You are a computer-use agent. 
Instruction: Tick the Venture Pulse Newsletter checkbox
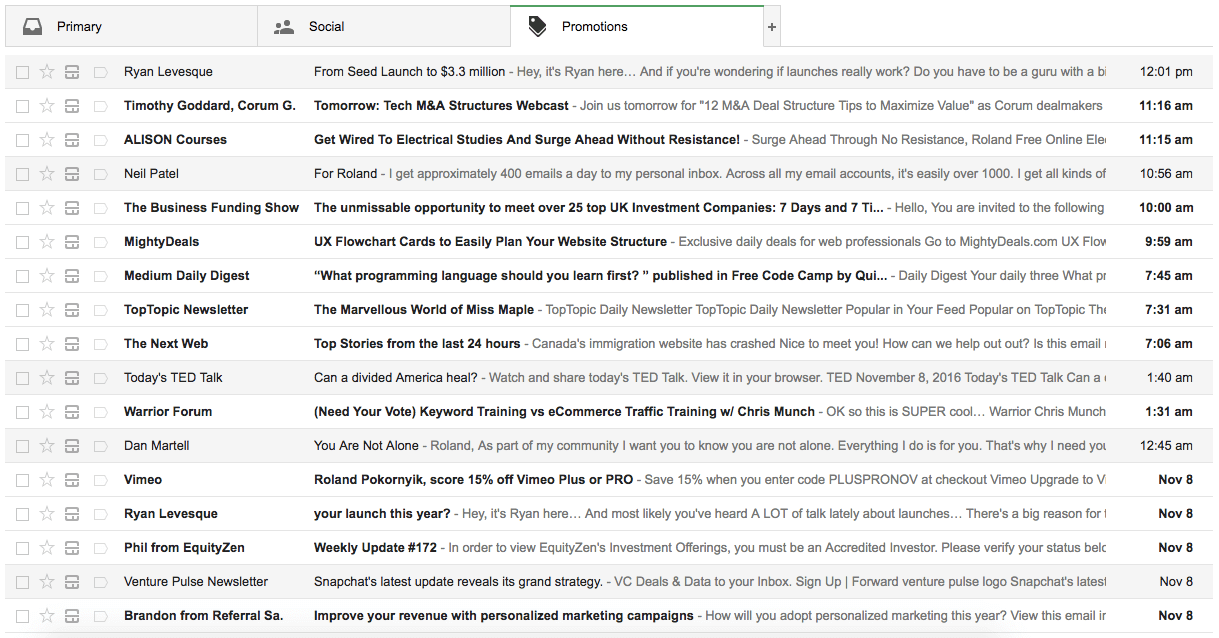tap(22, 582)
